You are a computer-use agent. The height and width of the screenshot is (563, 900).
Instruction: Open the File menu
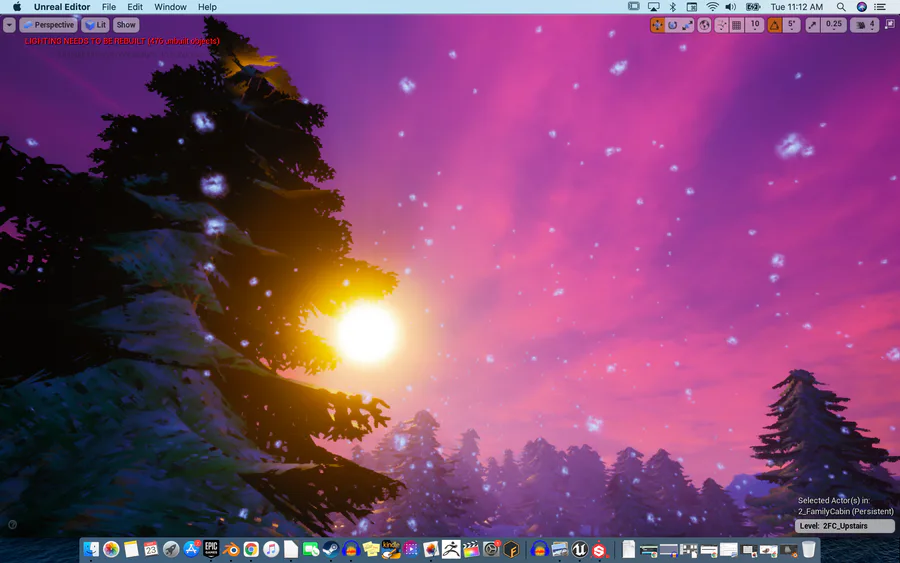click(108, 7)
